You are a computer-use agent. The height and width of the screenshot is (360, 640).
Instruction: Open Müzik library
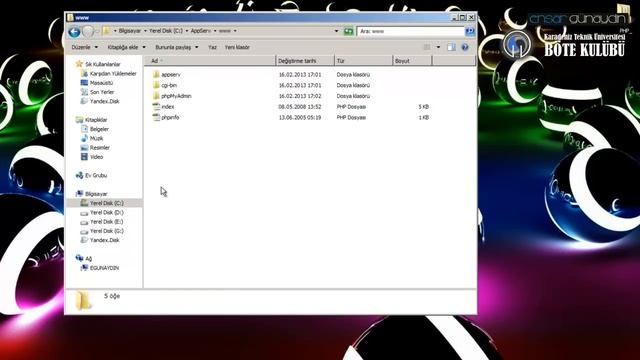(x=96, y=138)
